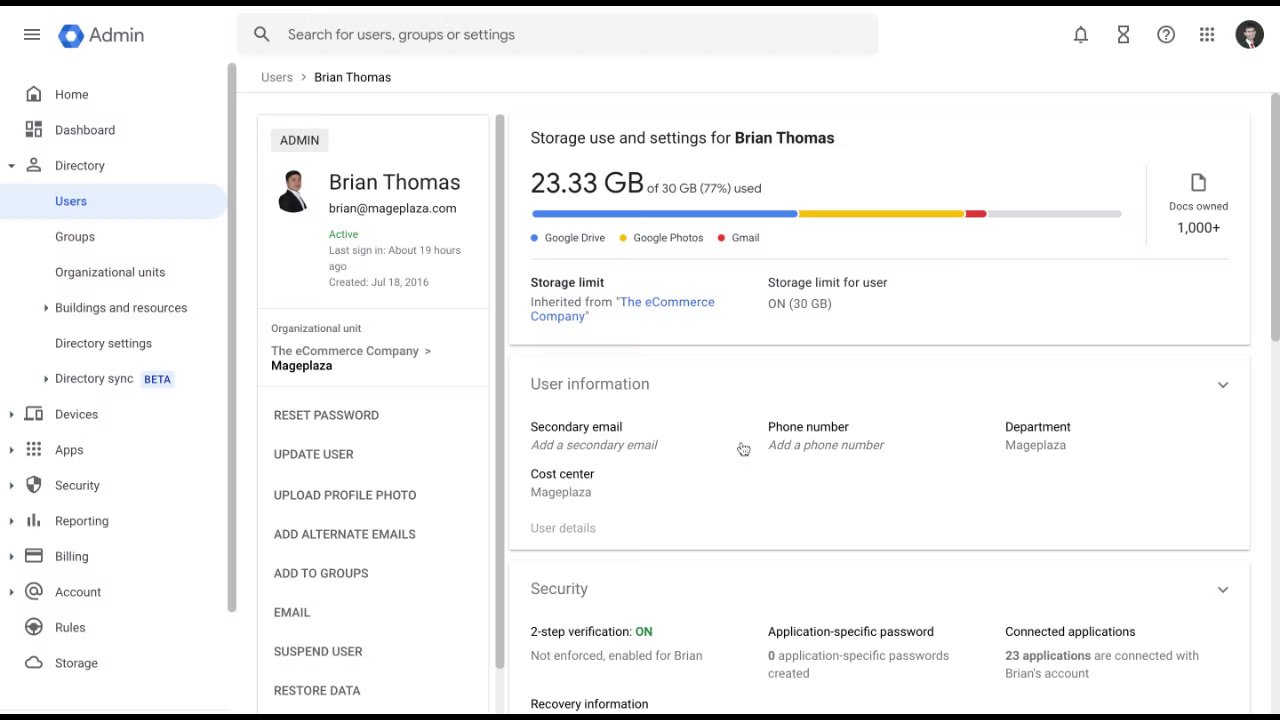Open the main hamburger menu

32,35
